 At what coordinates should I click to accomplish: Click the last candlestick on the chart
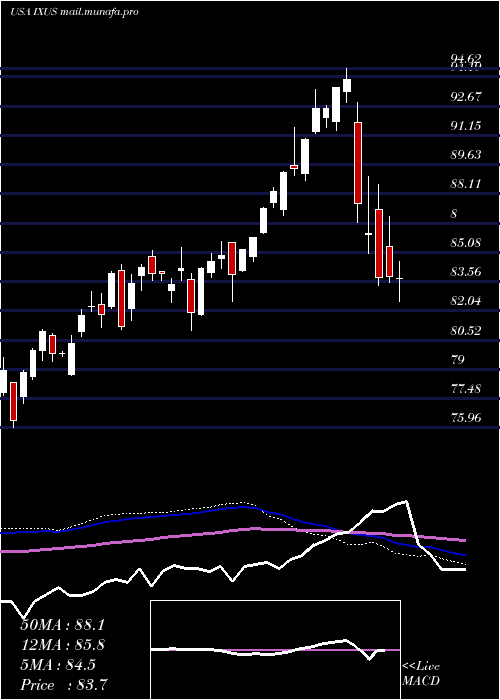coord(400,281)
